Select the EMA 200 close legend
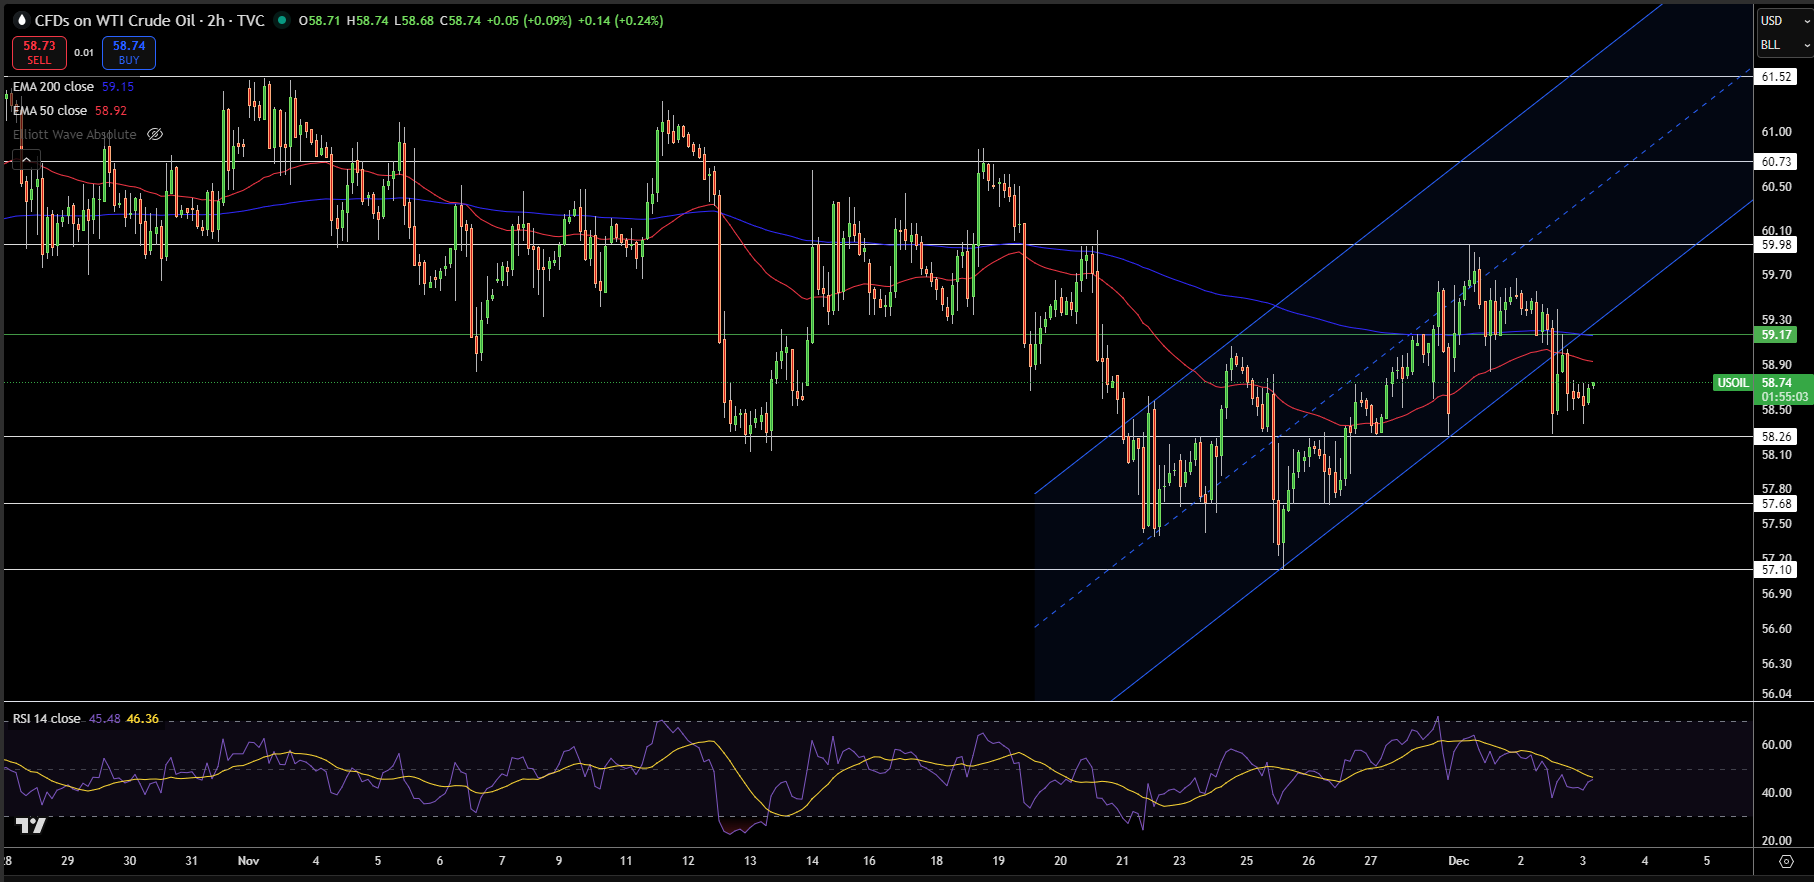Screen dimensions: 1814x882 click(x=53, y=87)
